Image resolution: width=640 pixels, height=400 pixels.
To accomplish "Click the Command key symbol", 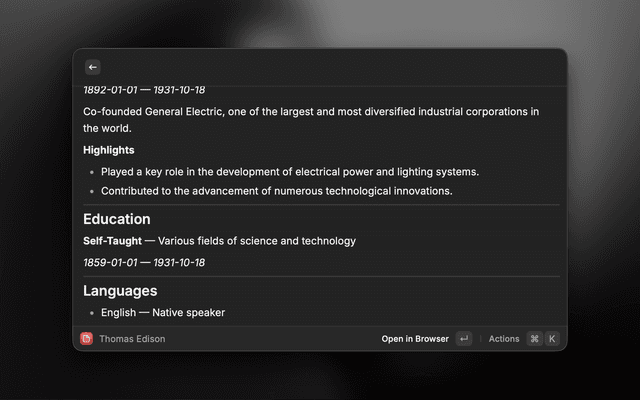I will (534, 339).
